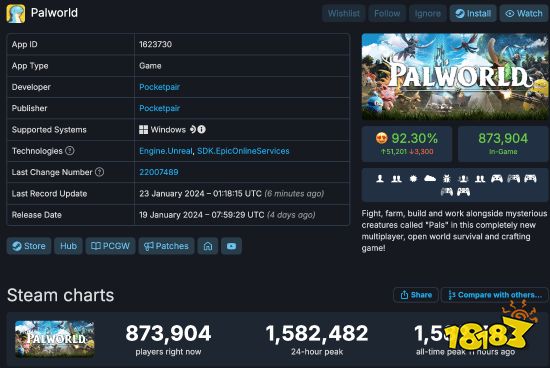Click the Ignore button
Screen dimensions: 550x368
coord(428,13)
